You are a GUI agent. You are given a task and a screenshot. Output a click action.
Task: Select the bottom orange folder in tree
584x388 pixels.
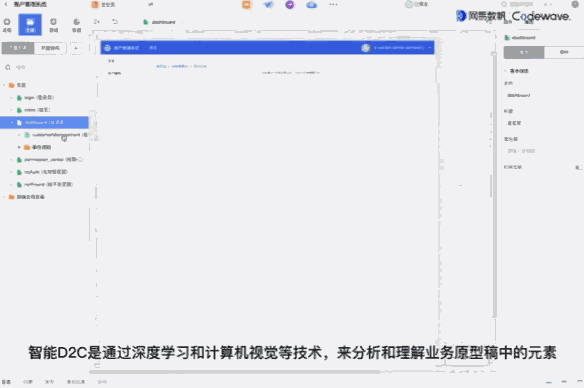26,197
